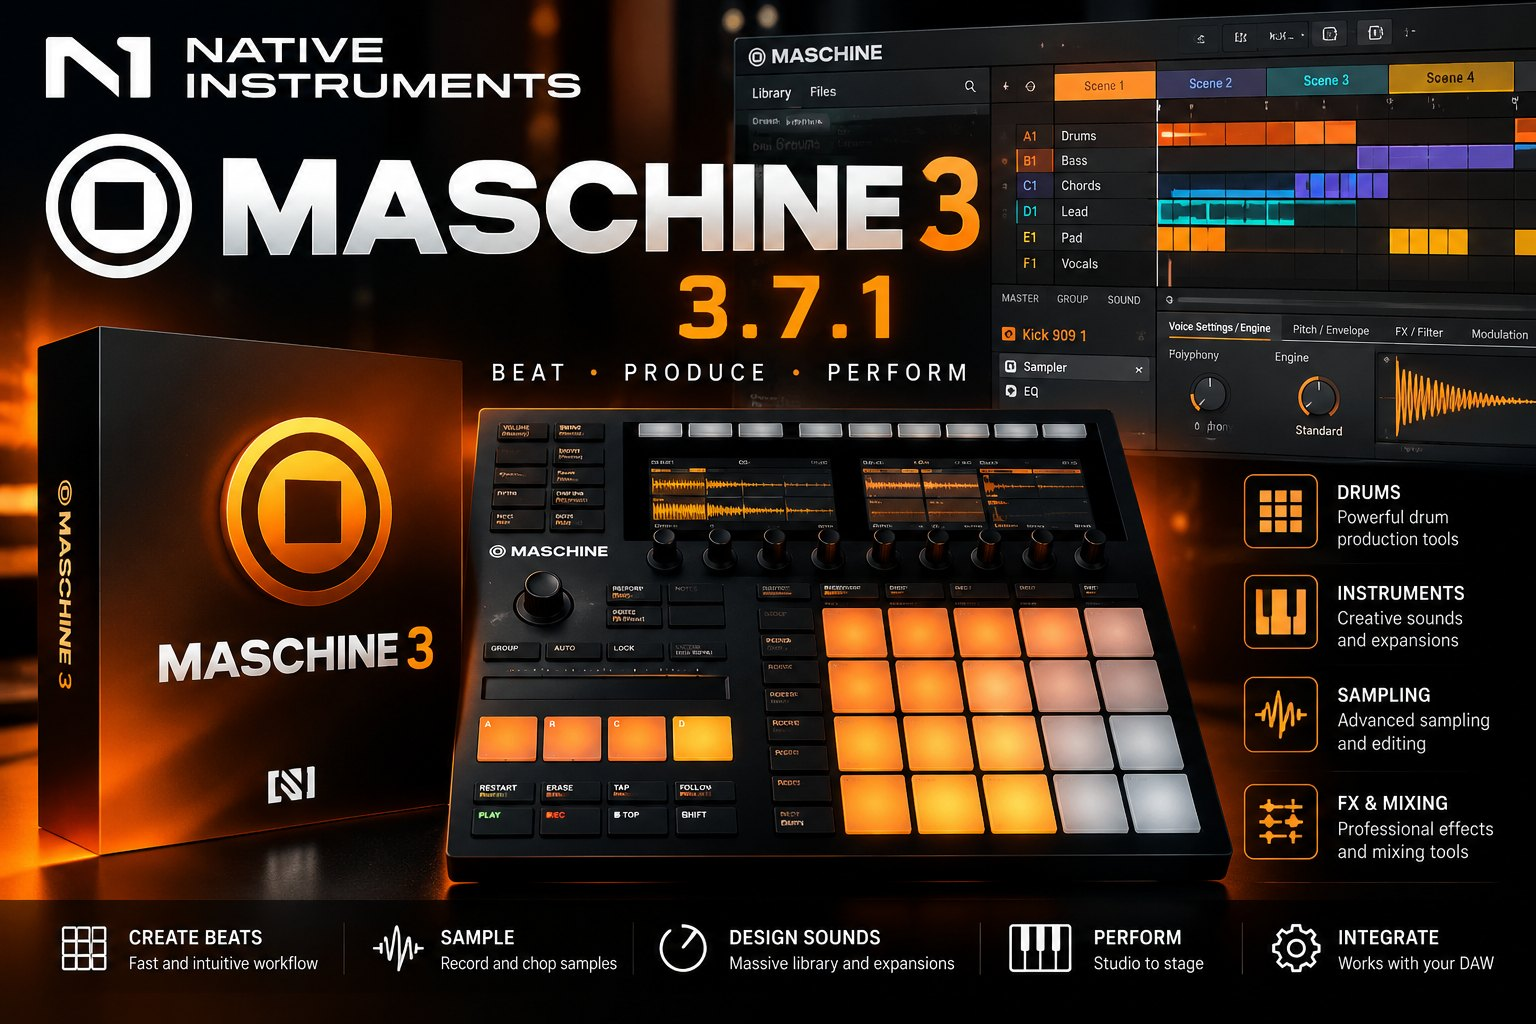Toggle the Sampler plug-in bypass icon
This screenshot has width=1536, height=1024.
(x=1011, y=367)
